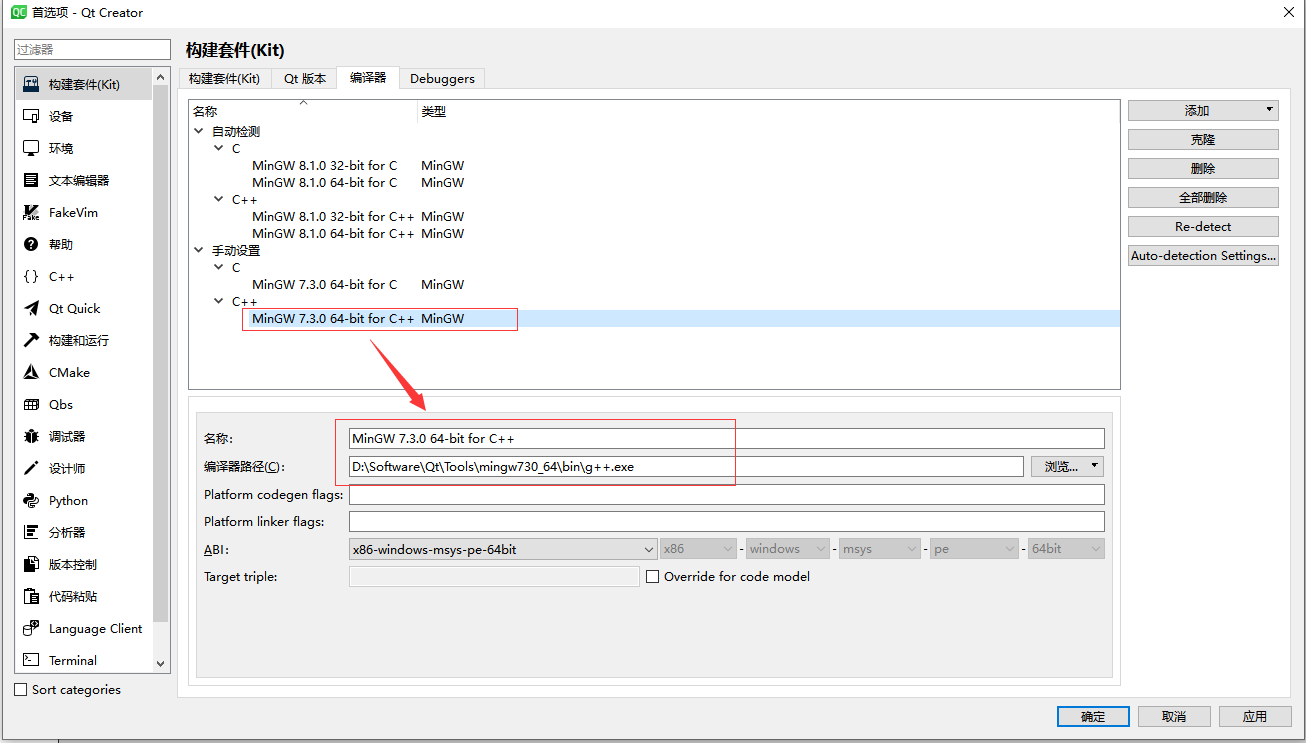1306x743 pixels.
Task: Open the 设计师 pencil icon
Action: (x=31, y=468)
